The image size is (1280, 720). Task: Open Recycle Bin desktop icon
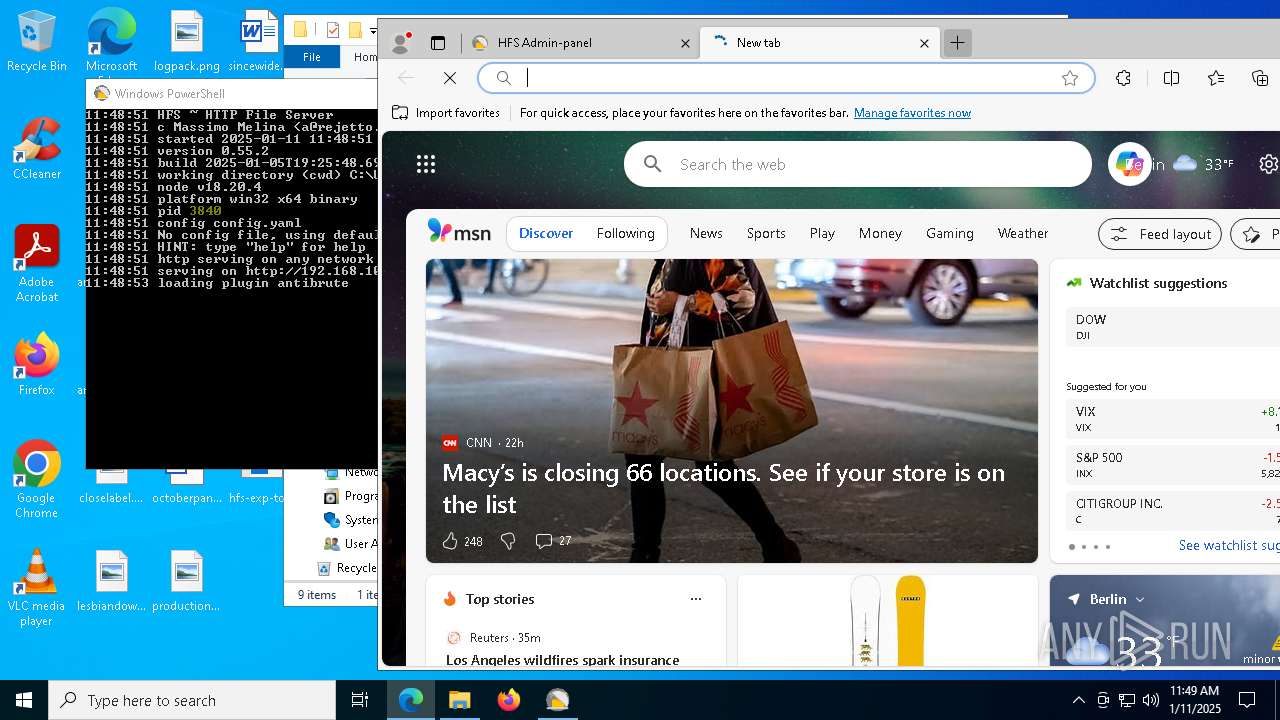click(37, 42)
